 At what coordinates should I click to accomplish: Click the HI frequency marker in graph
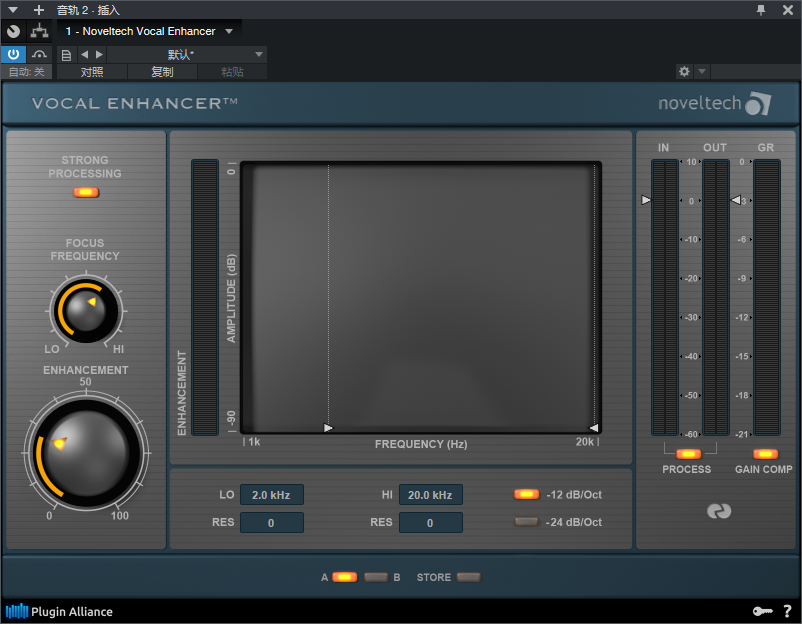(594, 428)
